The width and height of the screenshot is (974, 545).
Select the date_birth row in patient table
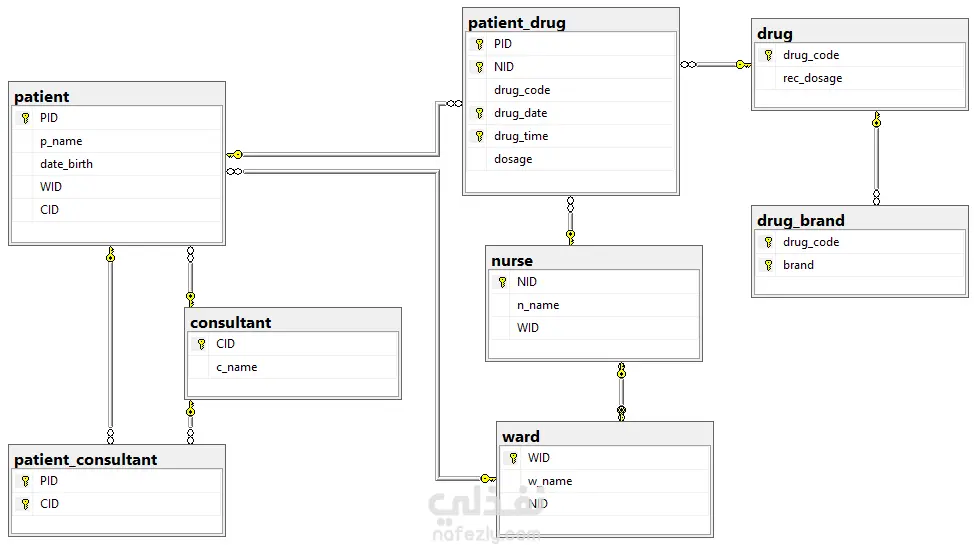point(117,164)
